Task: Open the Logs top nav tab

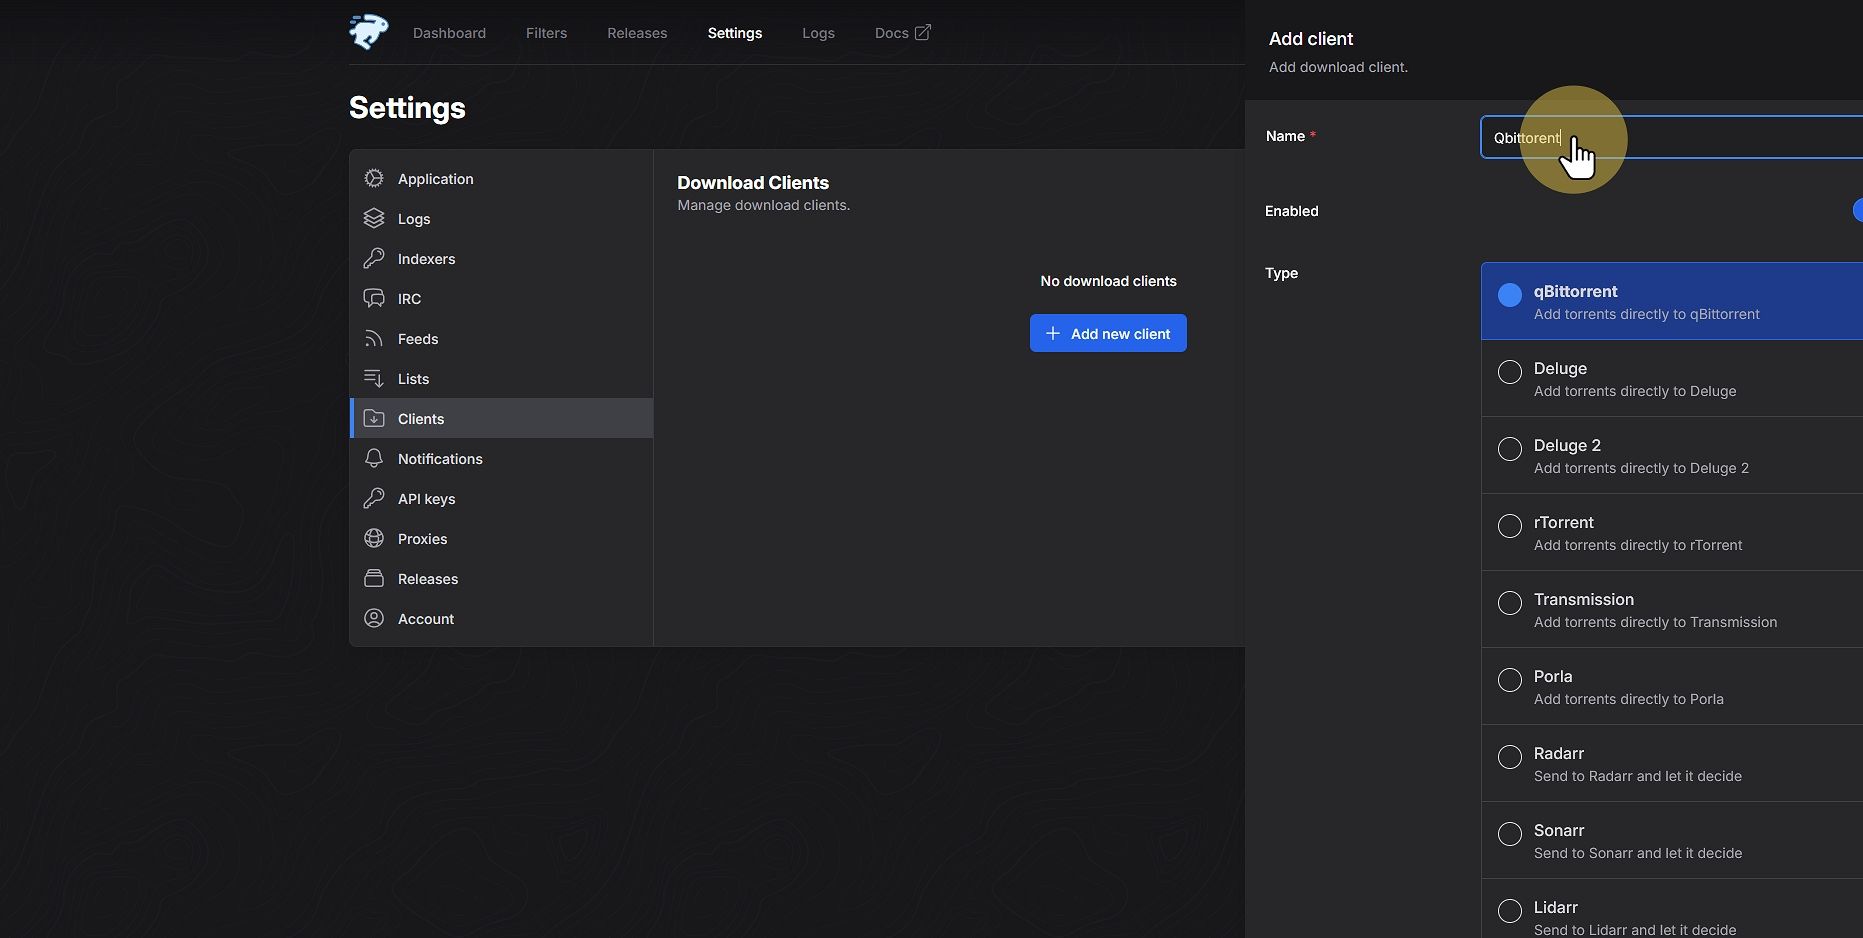Action: tap(818, 33)
